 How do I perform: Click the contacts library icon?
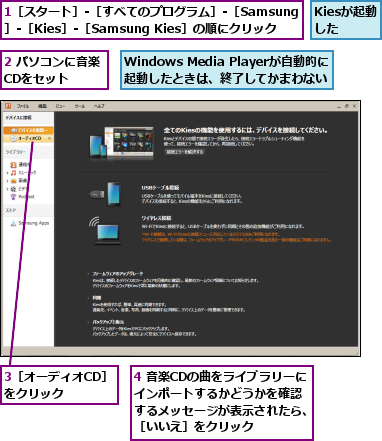point(13,165)
